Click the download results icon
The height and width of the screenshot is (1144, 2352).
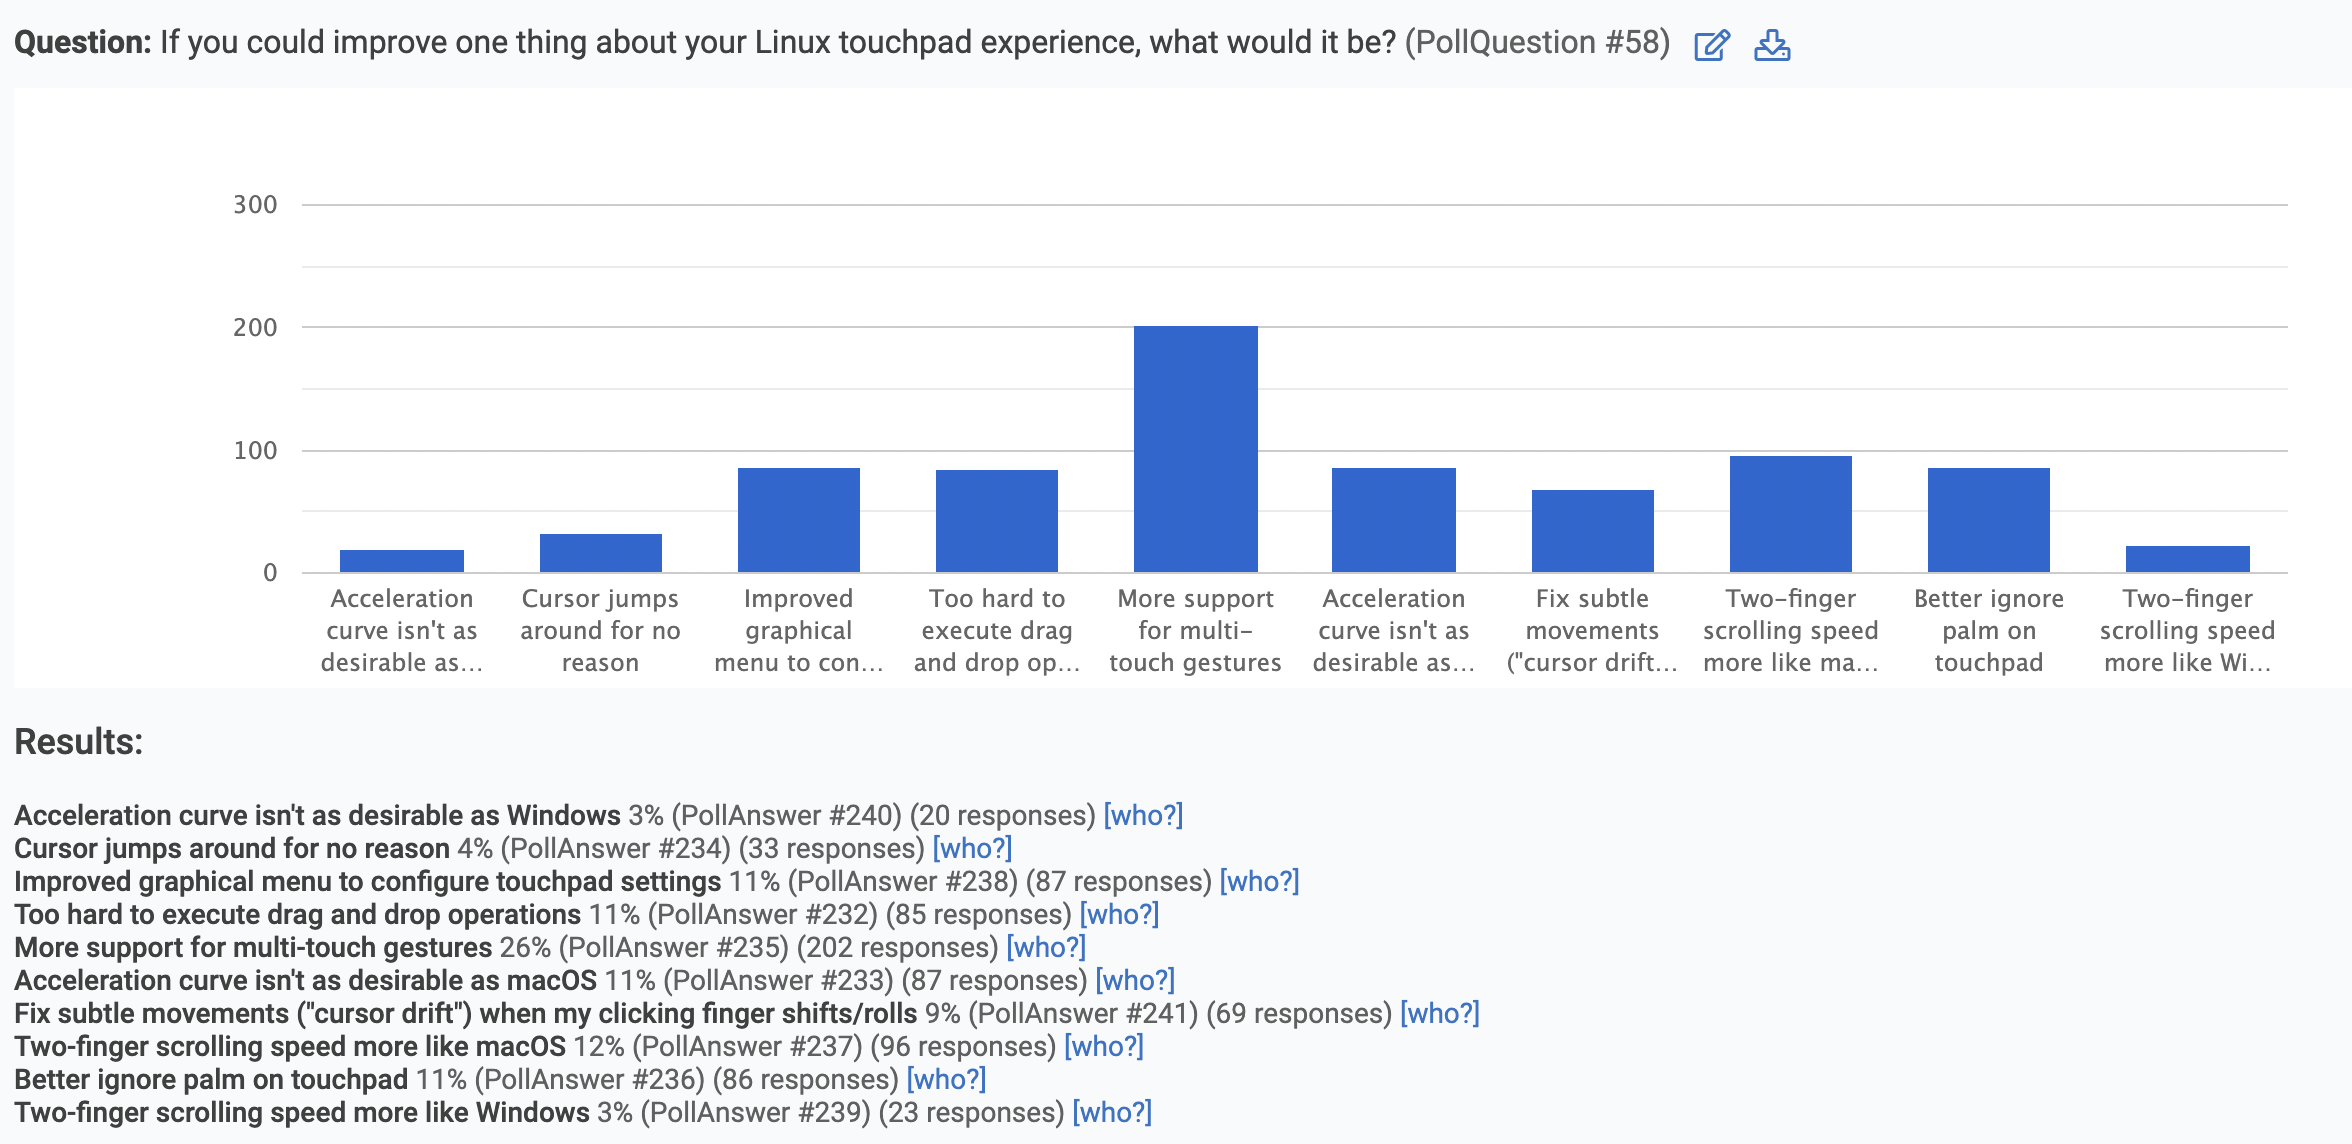pos(1772,45)
